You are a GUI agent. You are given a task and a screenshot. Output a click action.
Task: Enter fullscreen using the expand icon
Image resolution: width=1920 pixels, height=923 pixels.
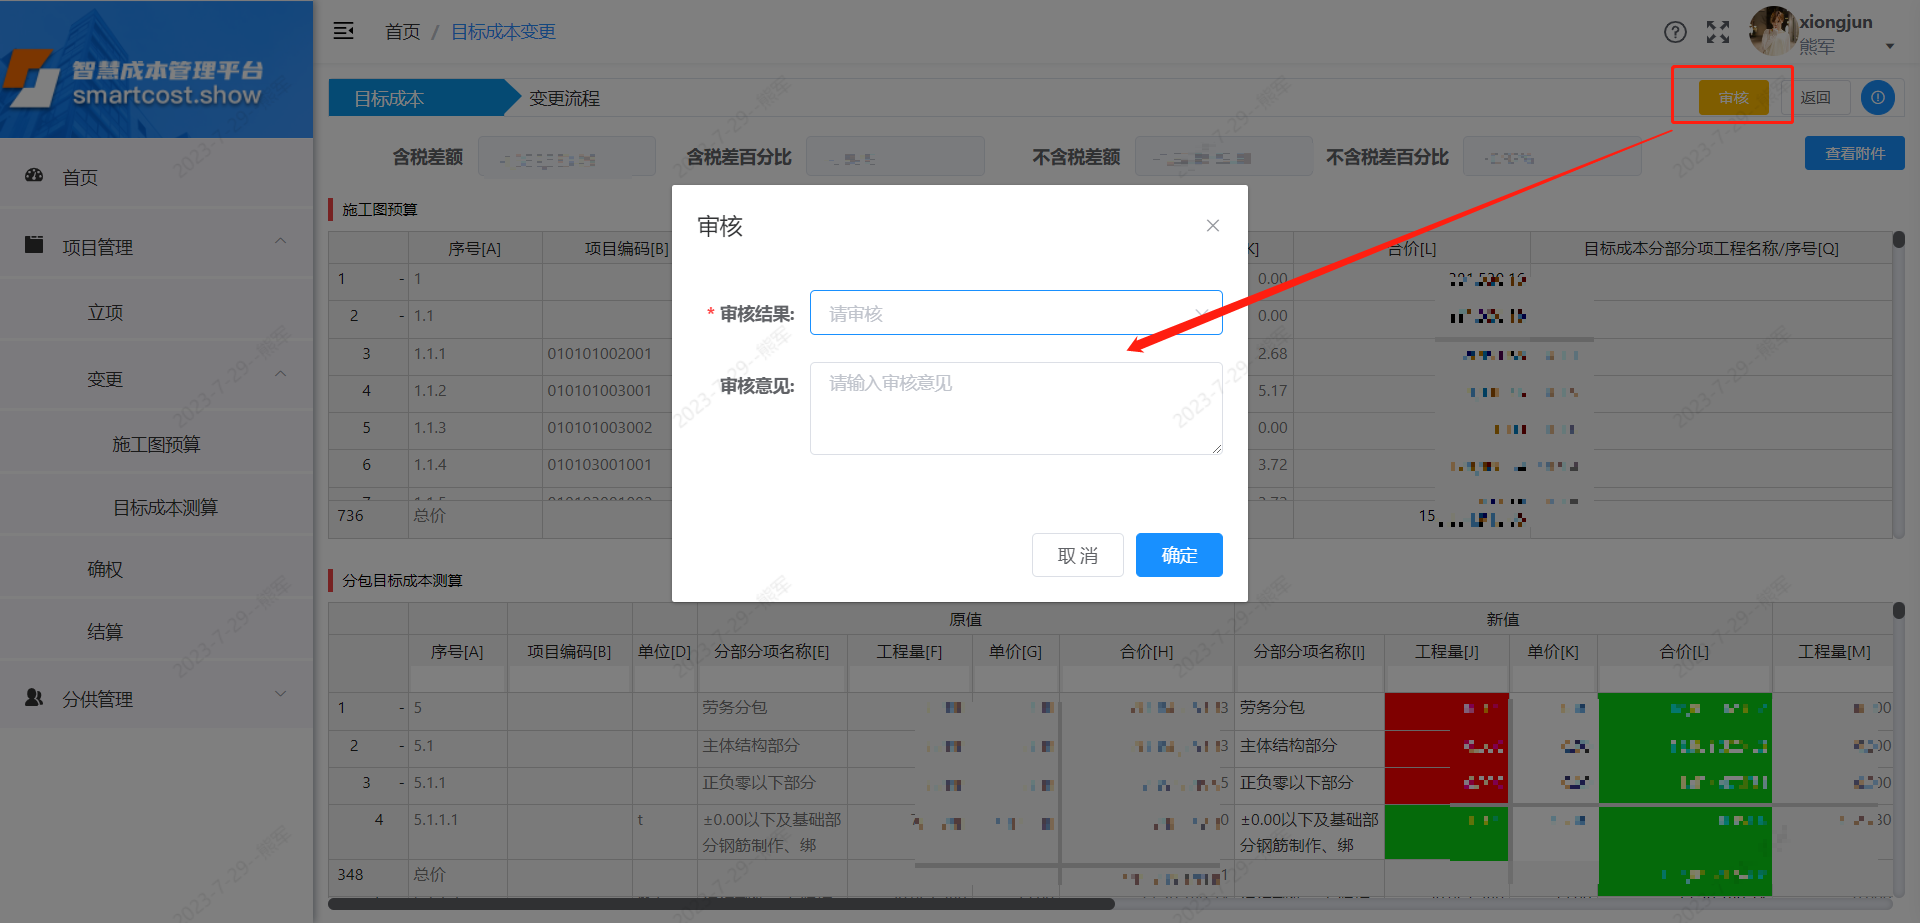pyautogui.click(x=1717, y=31)
